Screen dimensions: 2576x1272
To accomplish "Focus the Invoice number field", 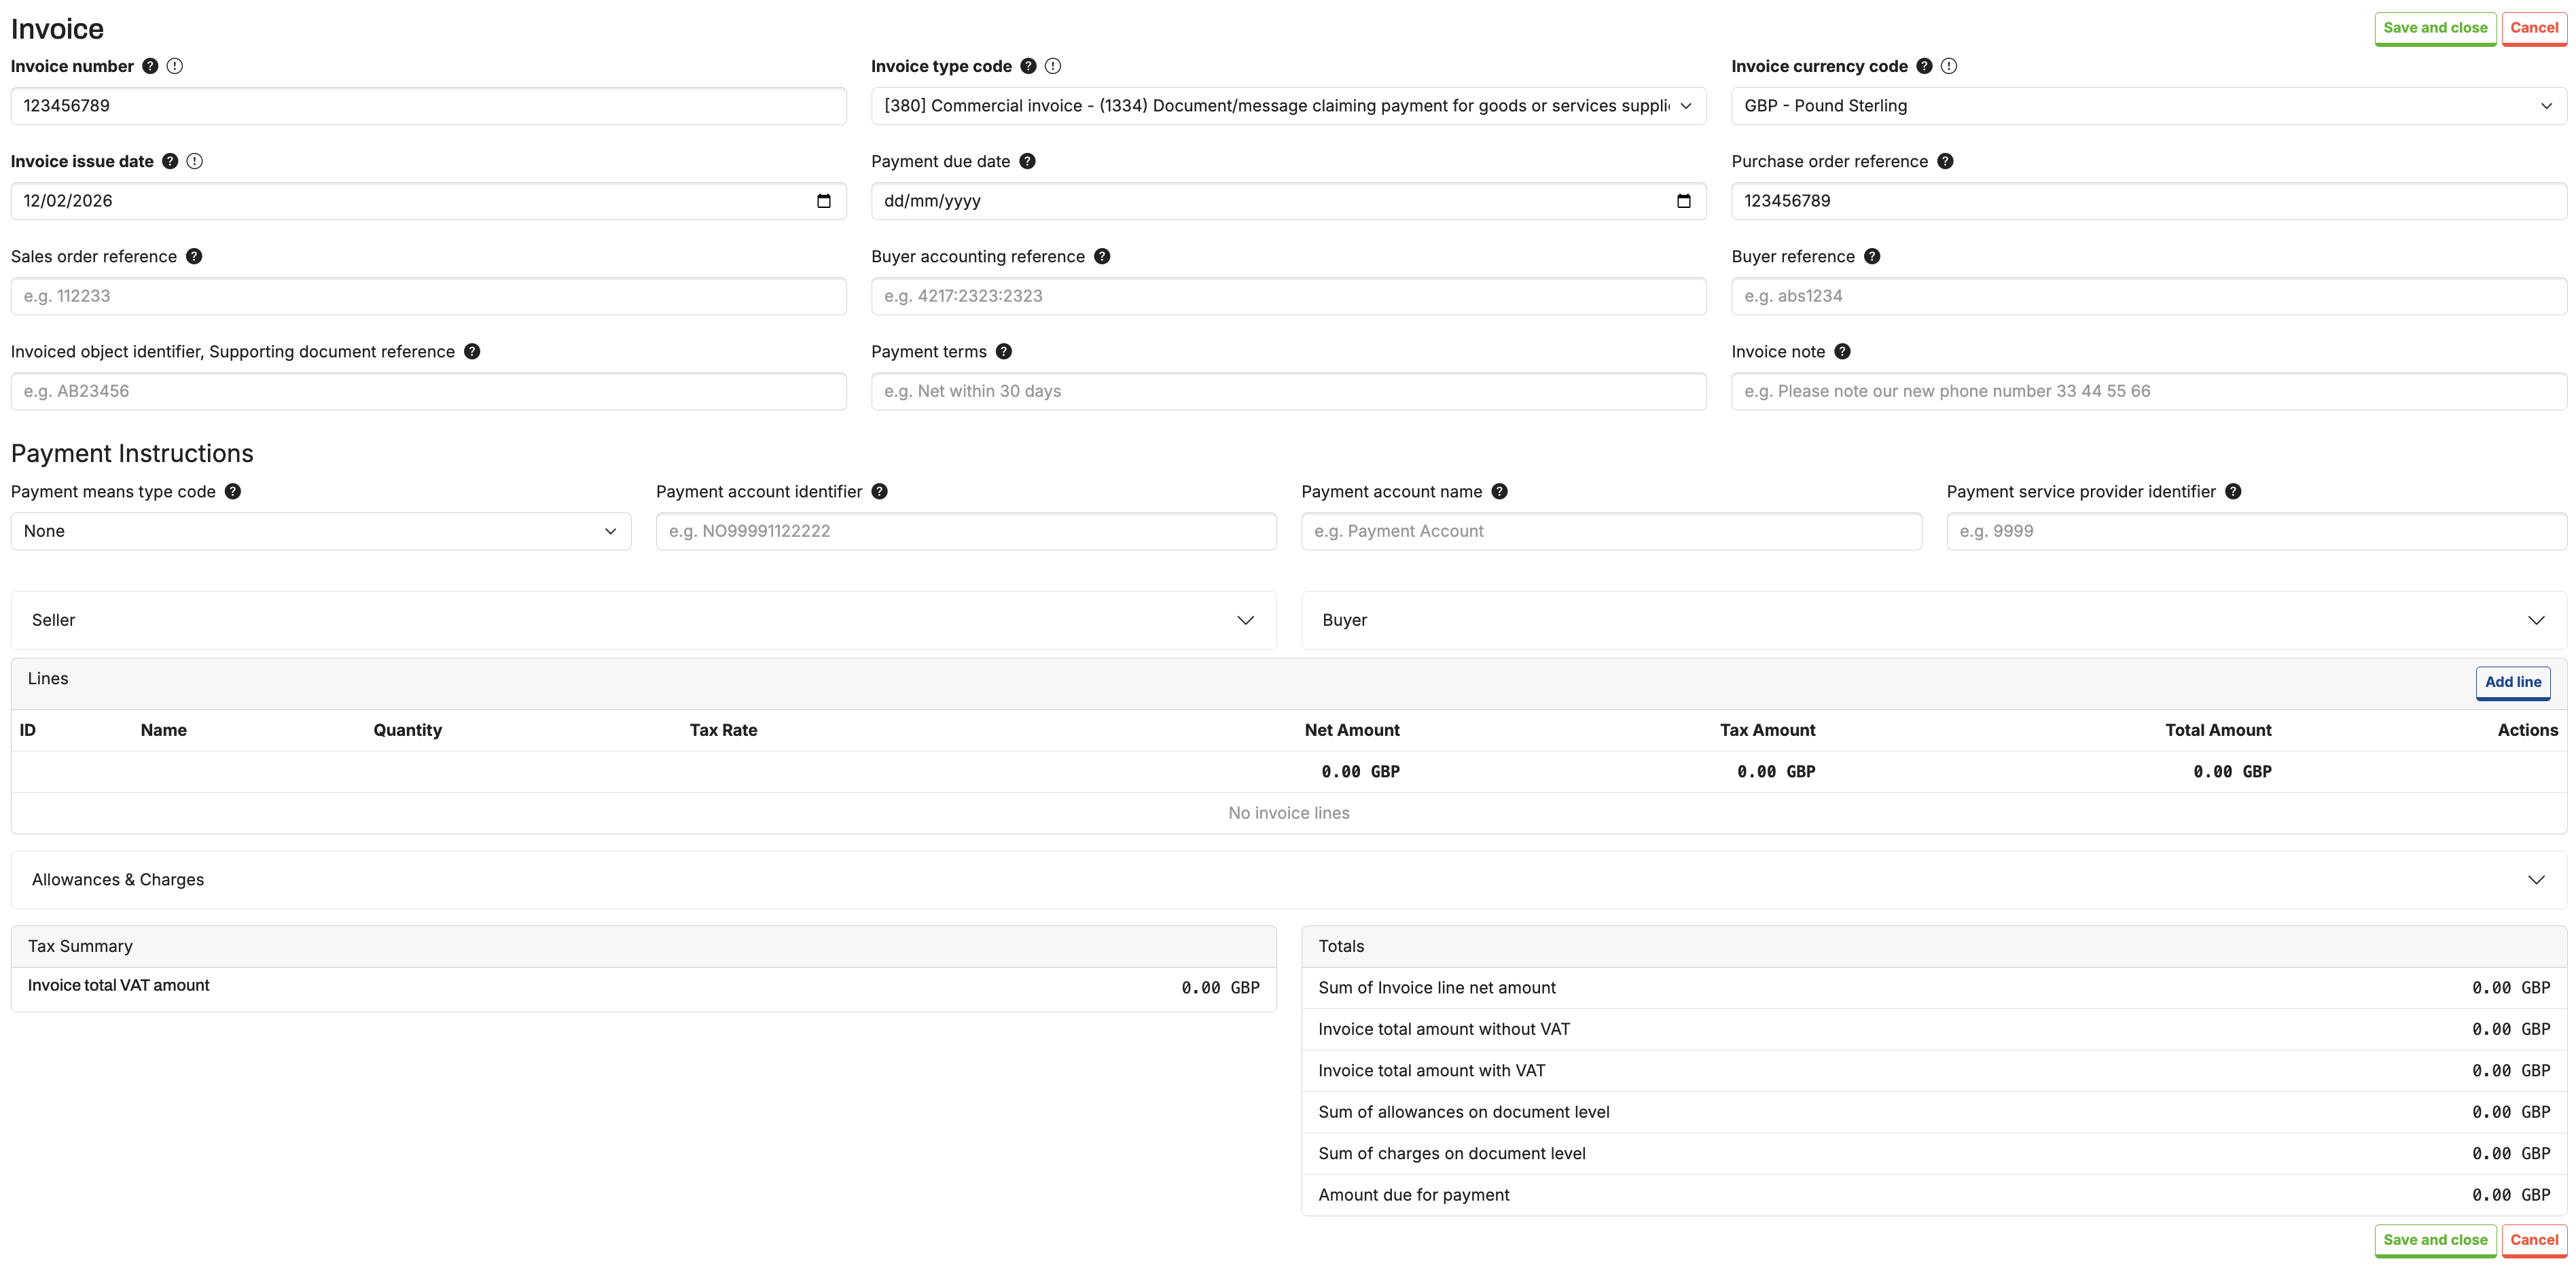I will (x=428, y=106).
